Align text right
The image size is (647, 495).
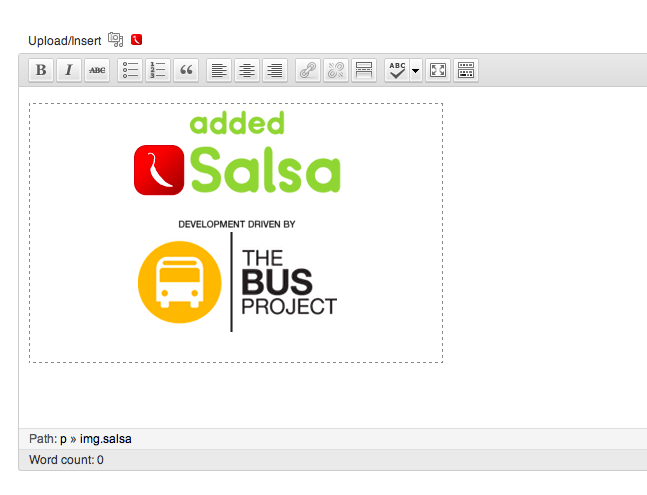[275, 70]
